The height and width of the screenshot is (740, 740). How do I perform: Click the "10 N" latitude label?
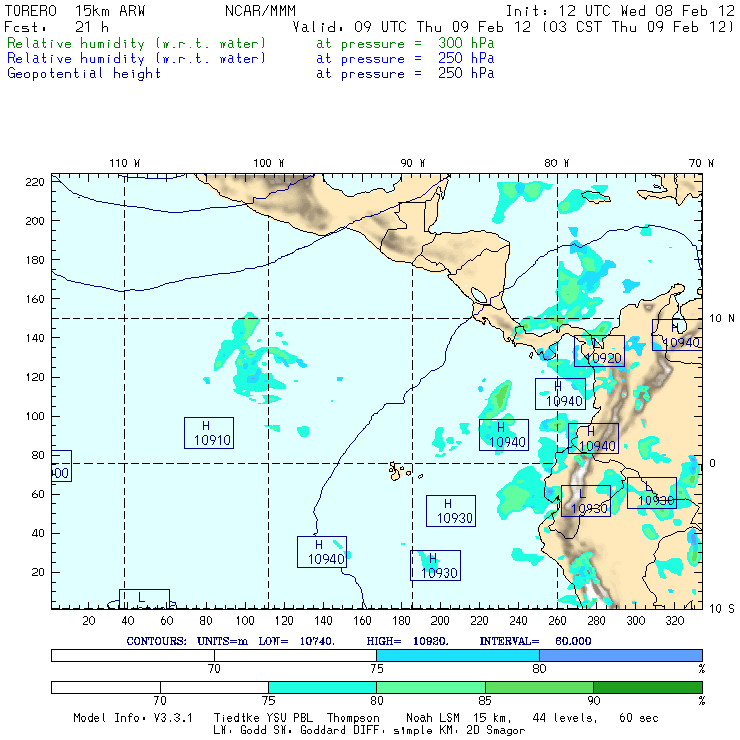tap(722, 319)
